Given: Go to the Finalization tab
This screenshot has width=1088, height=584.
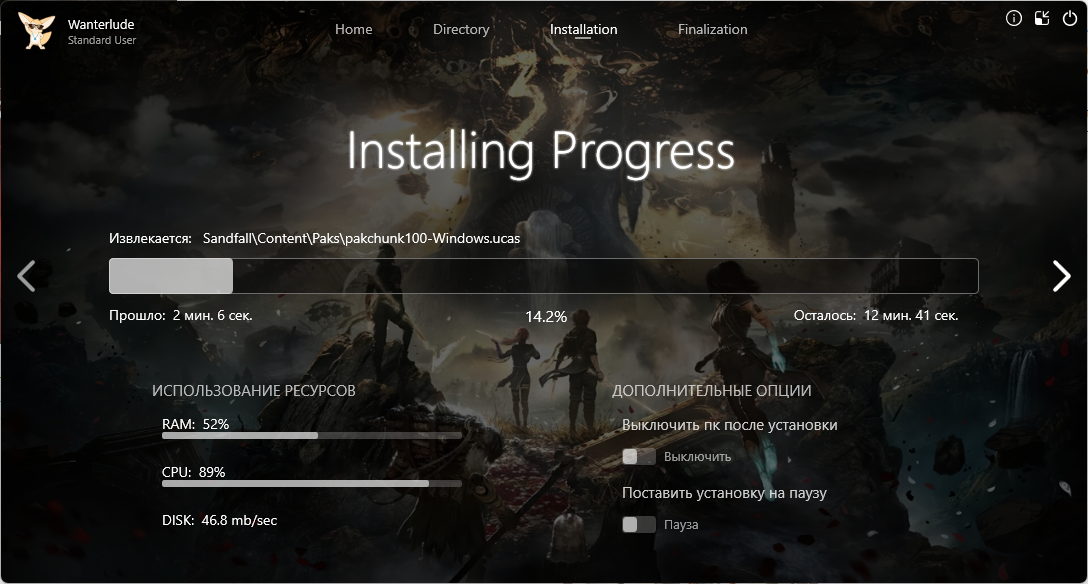Looking at the screenshot, I should tap(712, 30).
